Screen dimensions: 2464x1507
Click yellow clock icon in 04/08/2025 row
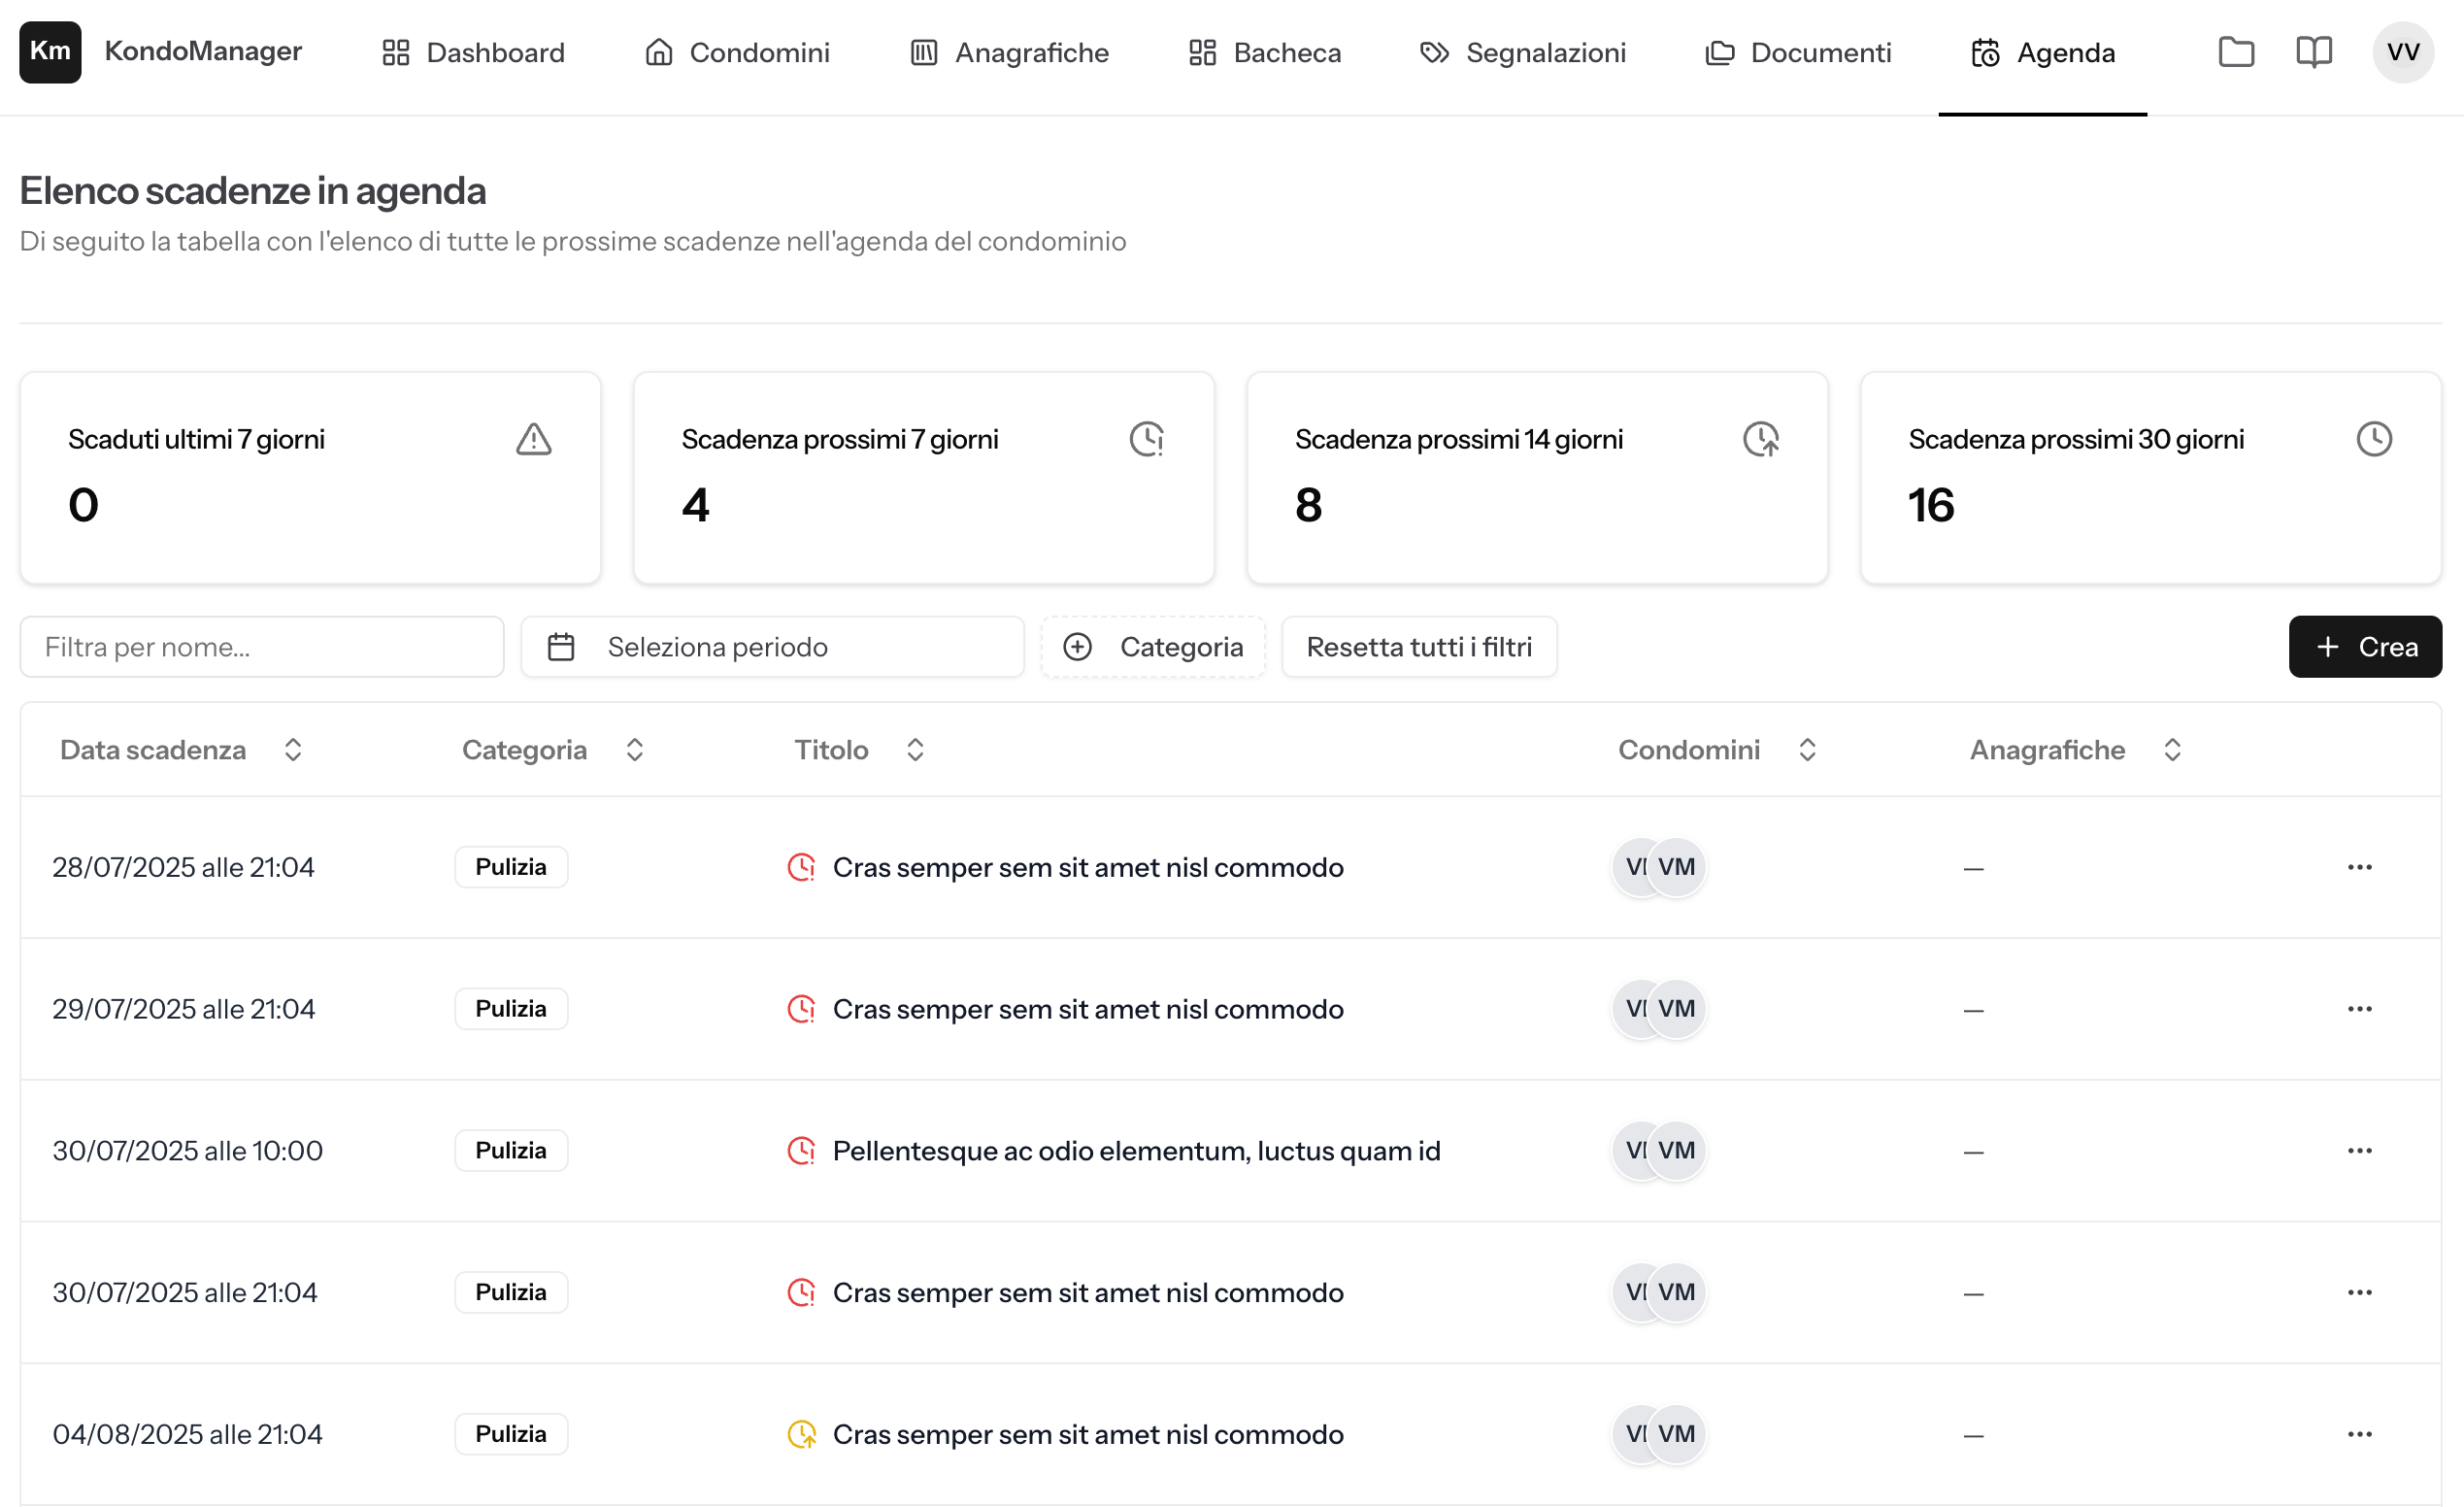point(801,1435)
